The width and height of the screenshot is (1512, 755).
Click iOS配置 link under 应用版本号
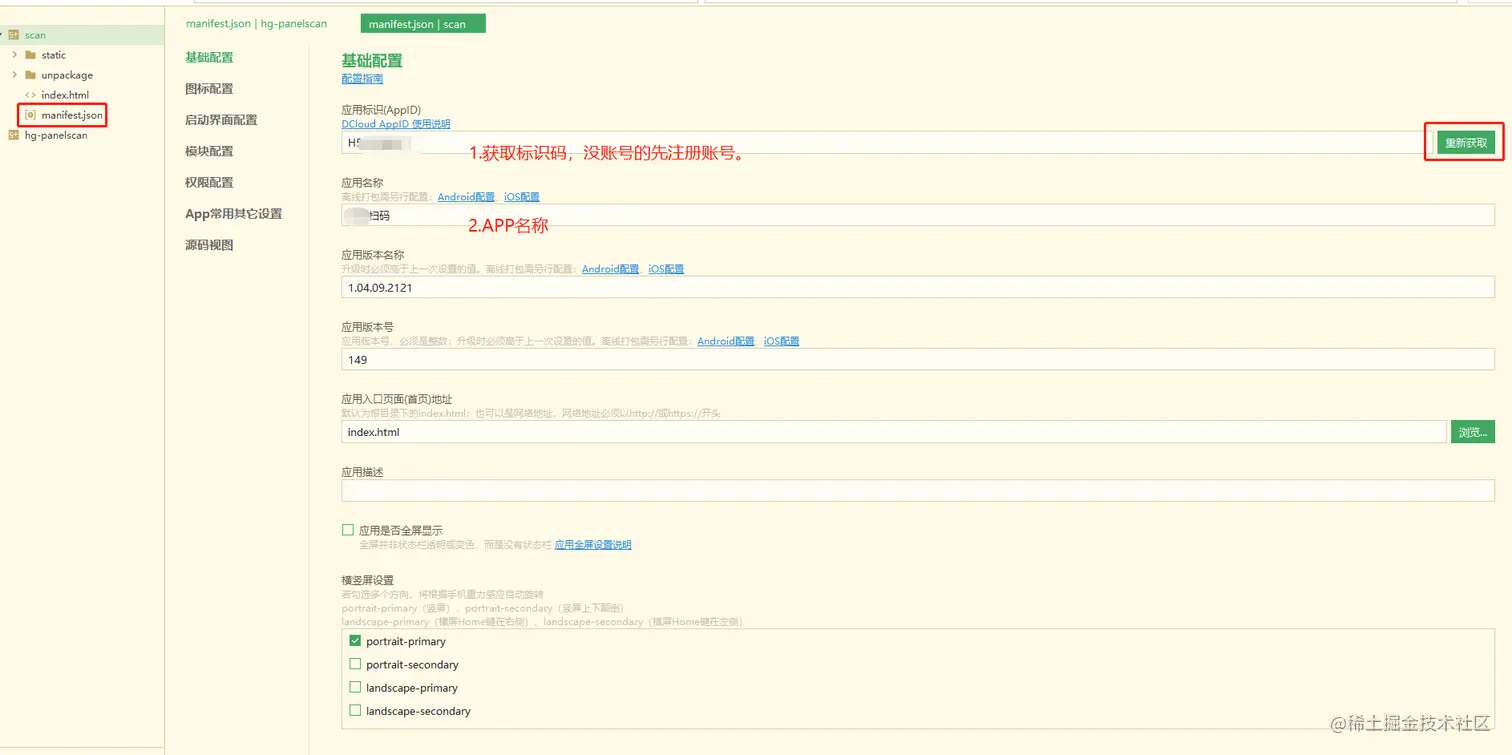[782, 341]
